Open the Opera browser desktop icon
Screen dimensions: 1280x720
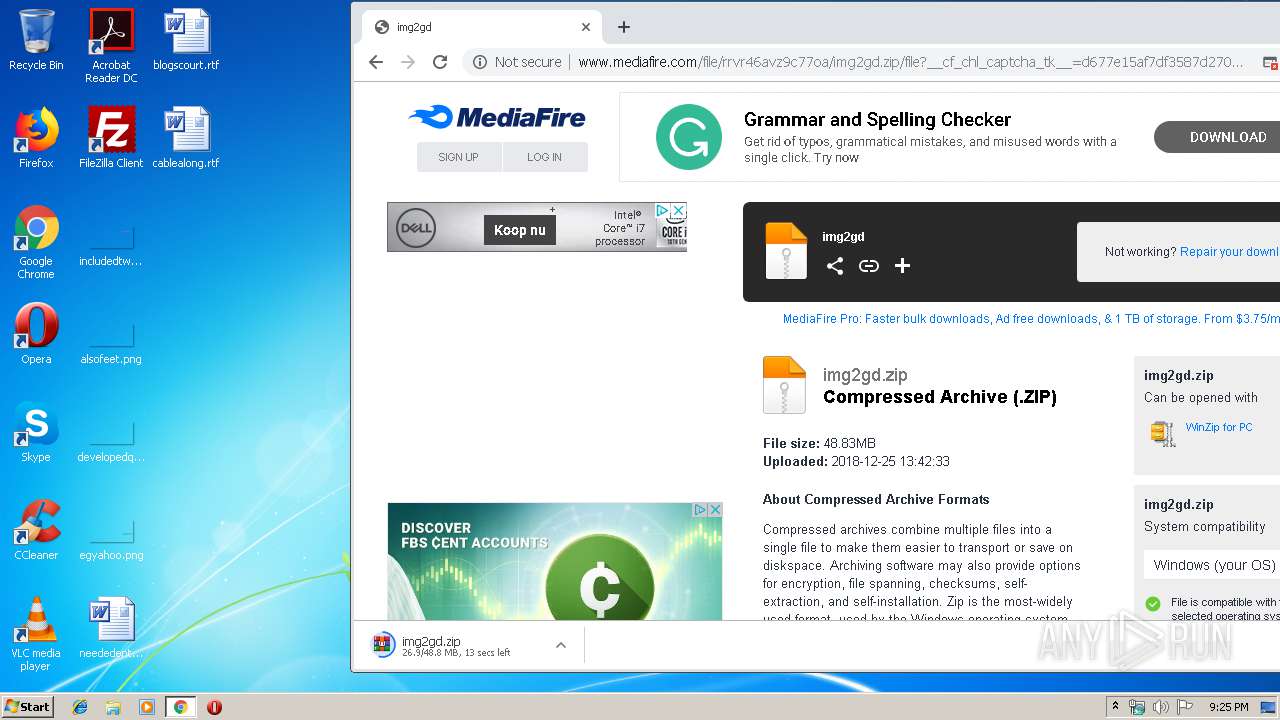[x=36, y=334]
